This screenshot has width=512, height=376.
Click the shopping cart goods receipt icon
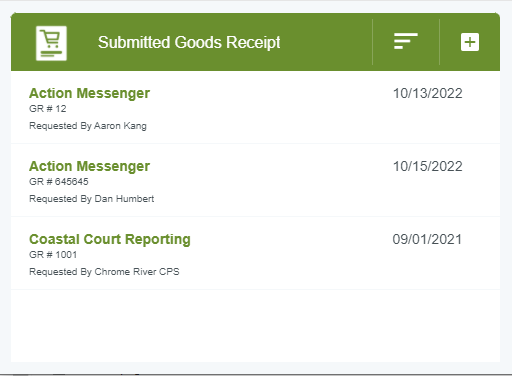click(51, 43)
